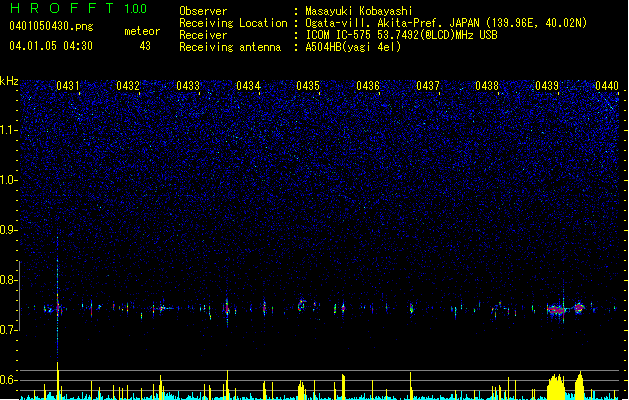Click the Observer name Masayuki Kobayashi
The width and height of the screenshot is (629, 400).
point(359,11)
